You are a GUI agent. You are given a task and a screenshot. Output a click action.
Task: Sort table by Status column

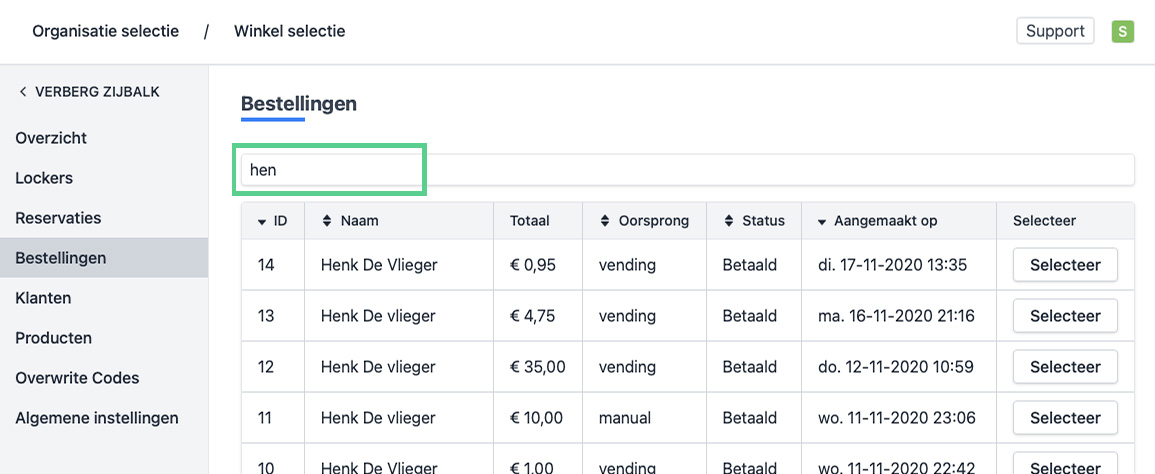coord(728,221)
